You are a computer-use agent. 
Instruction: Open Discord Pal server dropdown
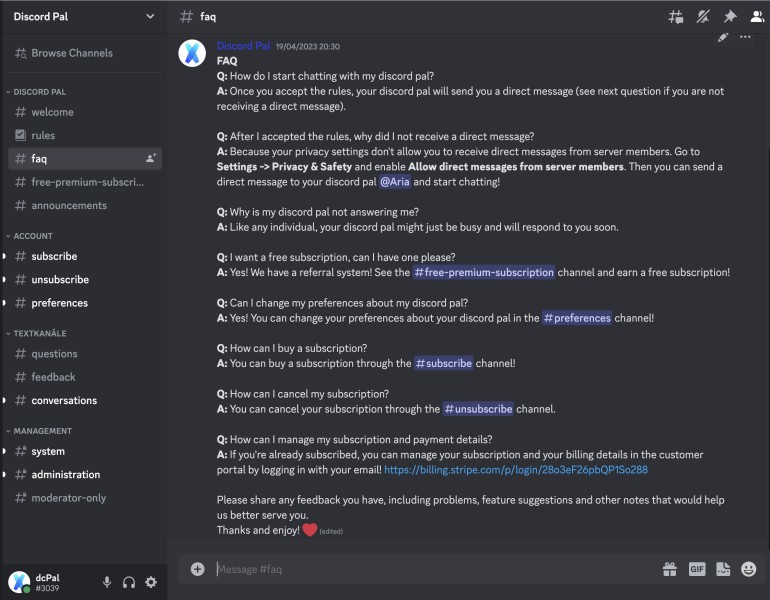pos(150,16)
